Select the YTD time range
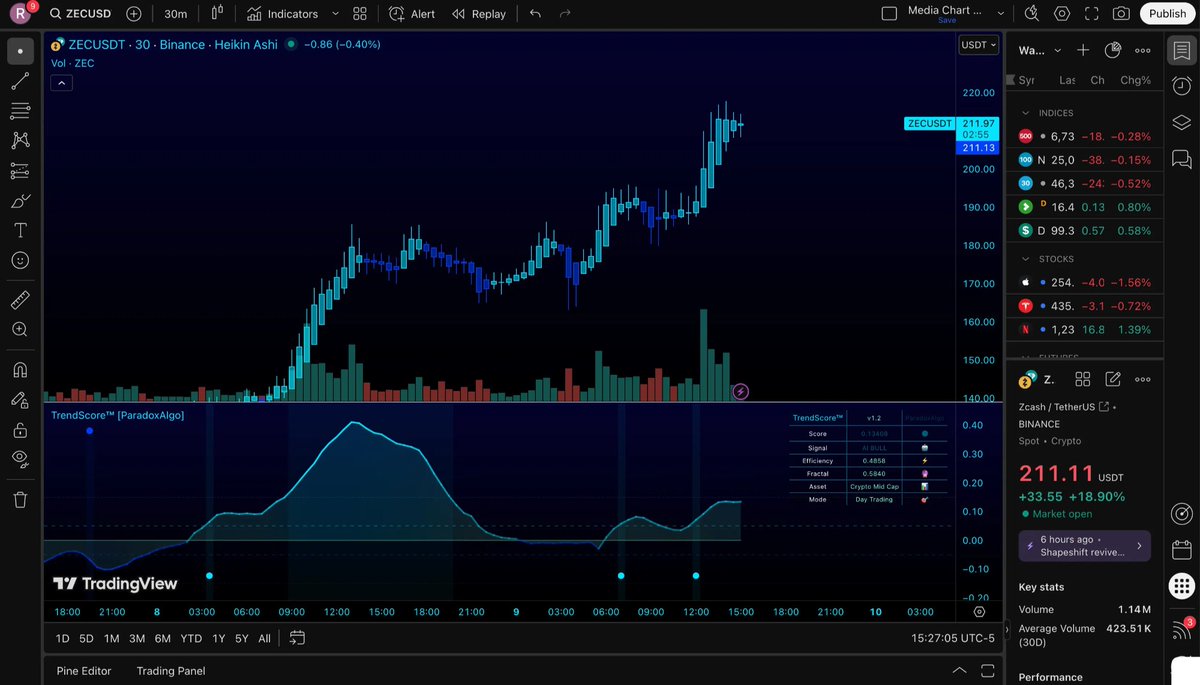The width and height of the screenshot is (1200, 685). (191, 638)
